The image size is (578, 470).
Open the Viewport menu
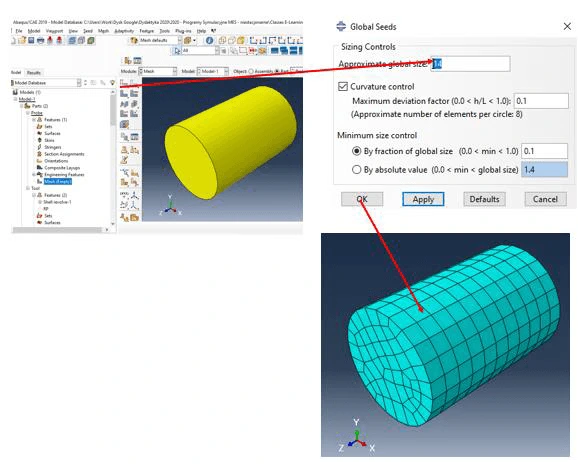pyautogui.click(x=54, y=31)
